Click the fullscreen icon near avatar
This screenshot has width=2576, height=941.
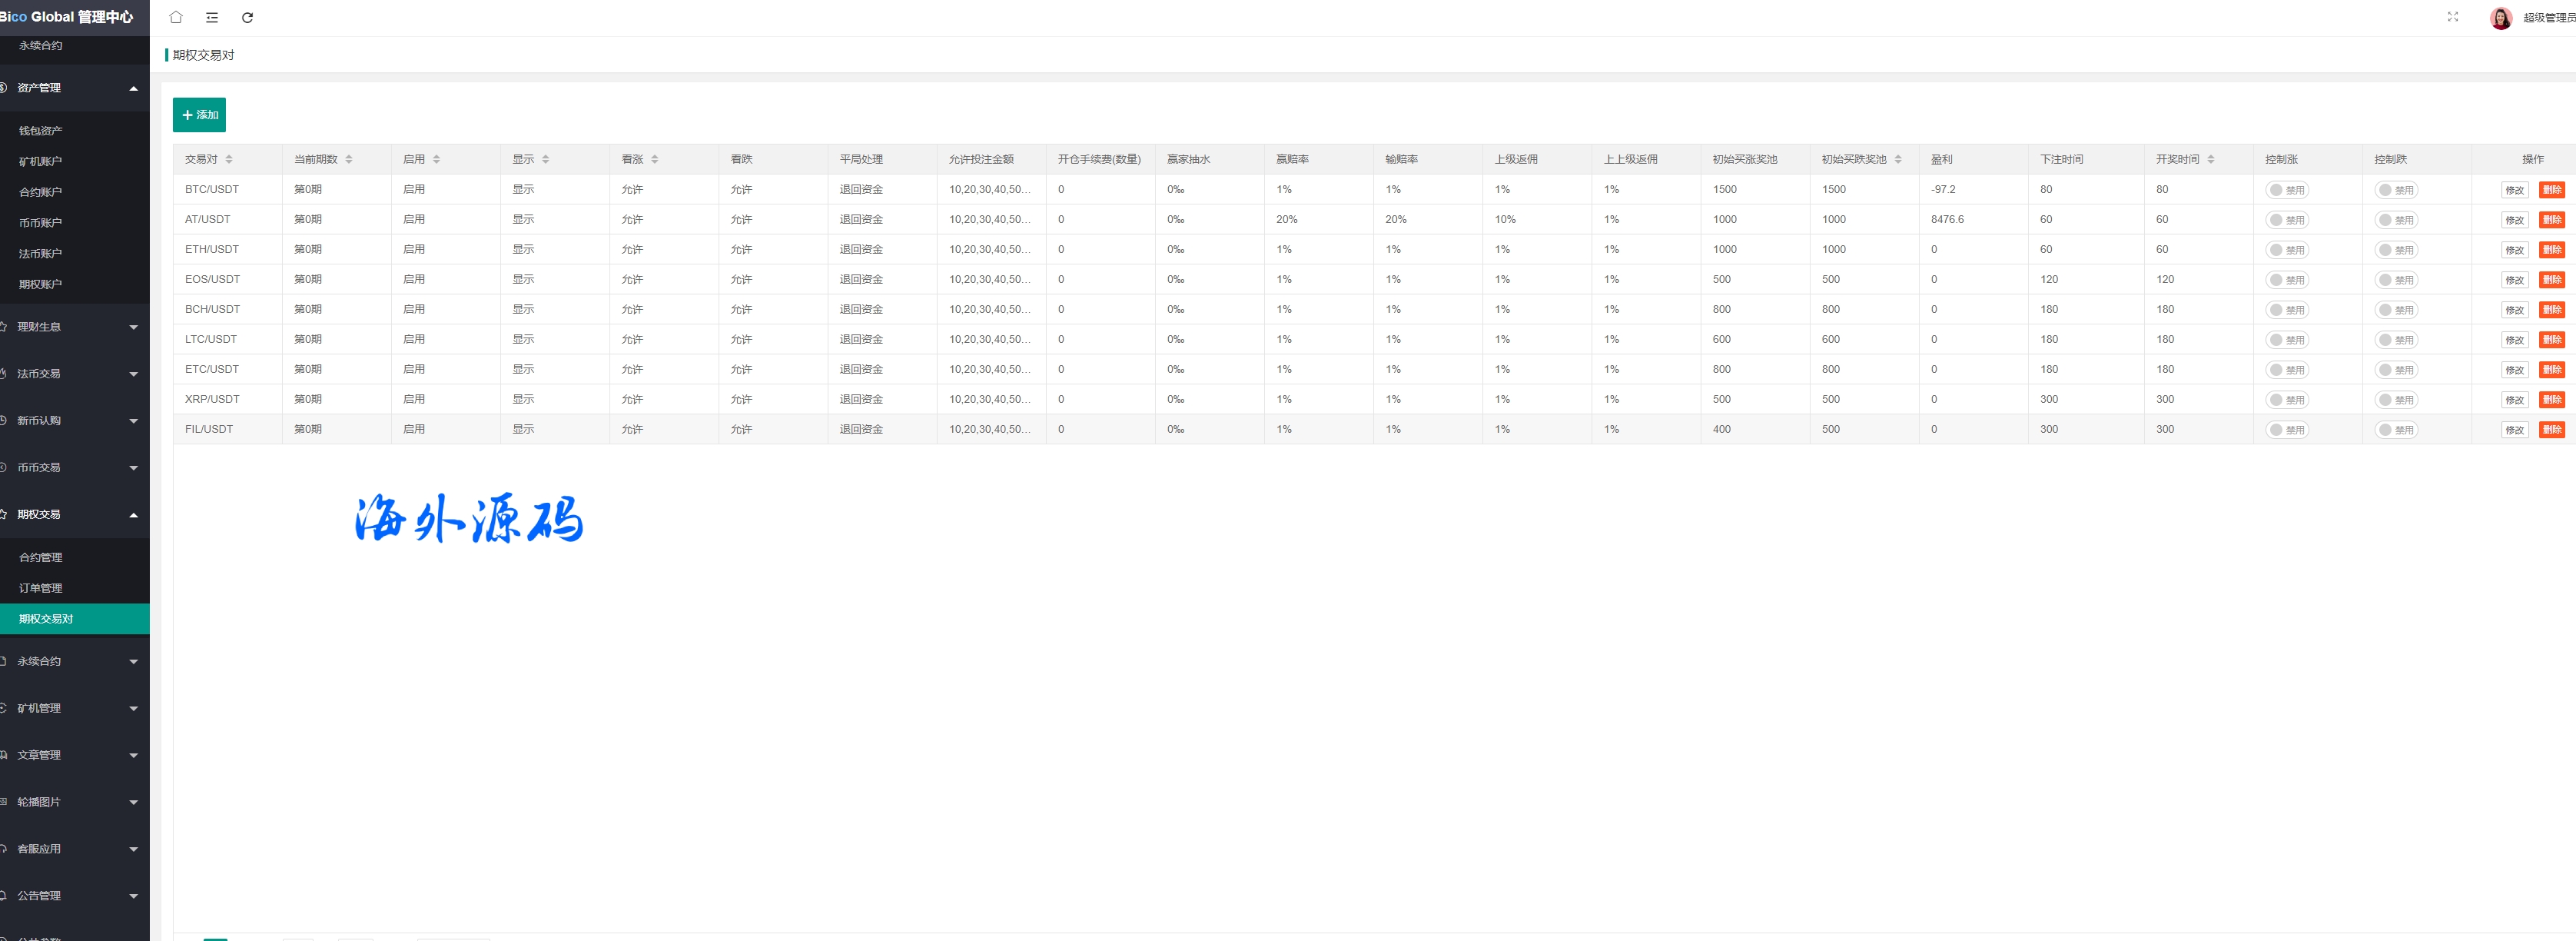tap(2452, 17)
